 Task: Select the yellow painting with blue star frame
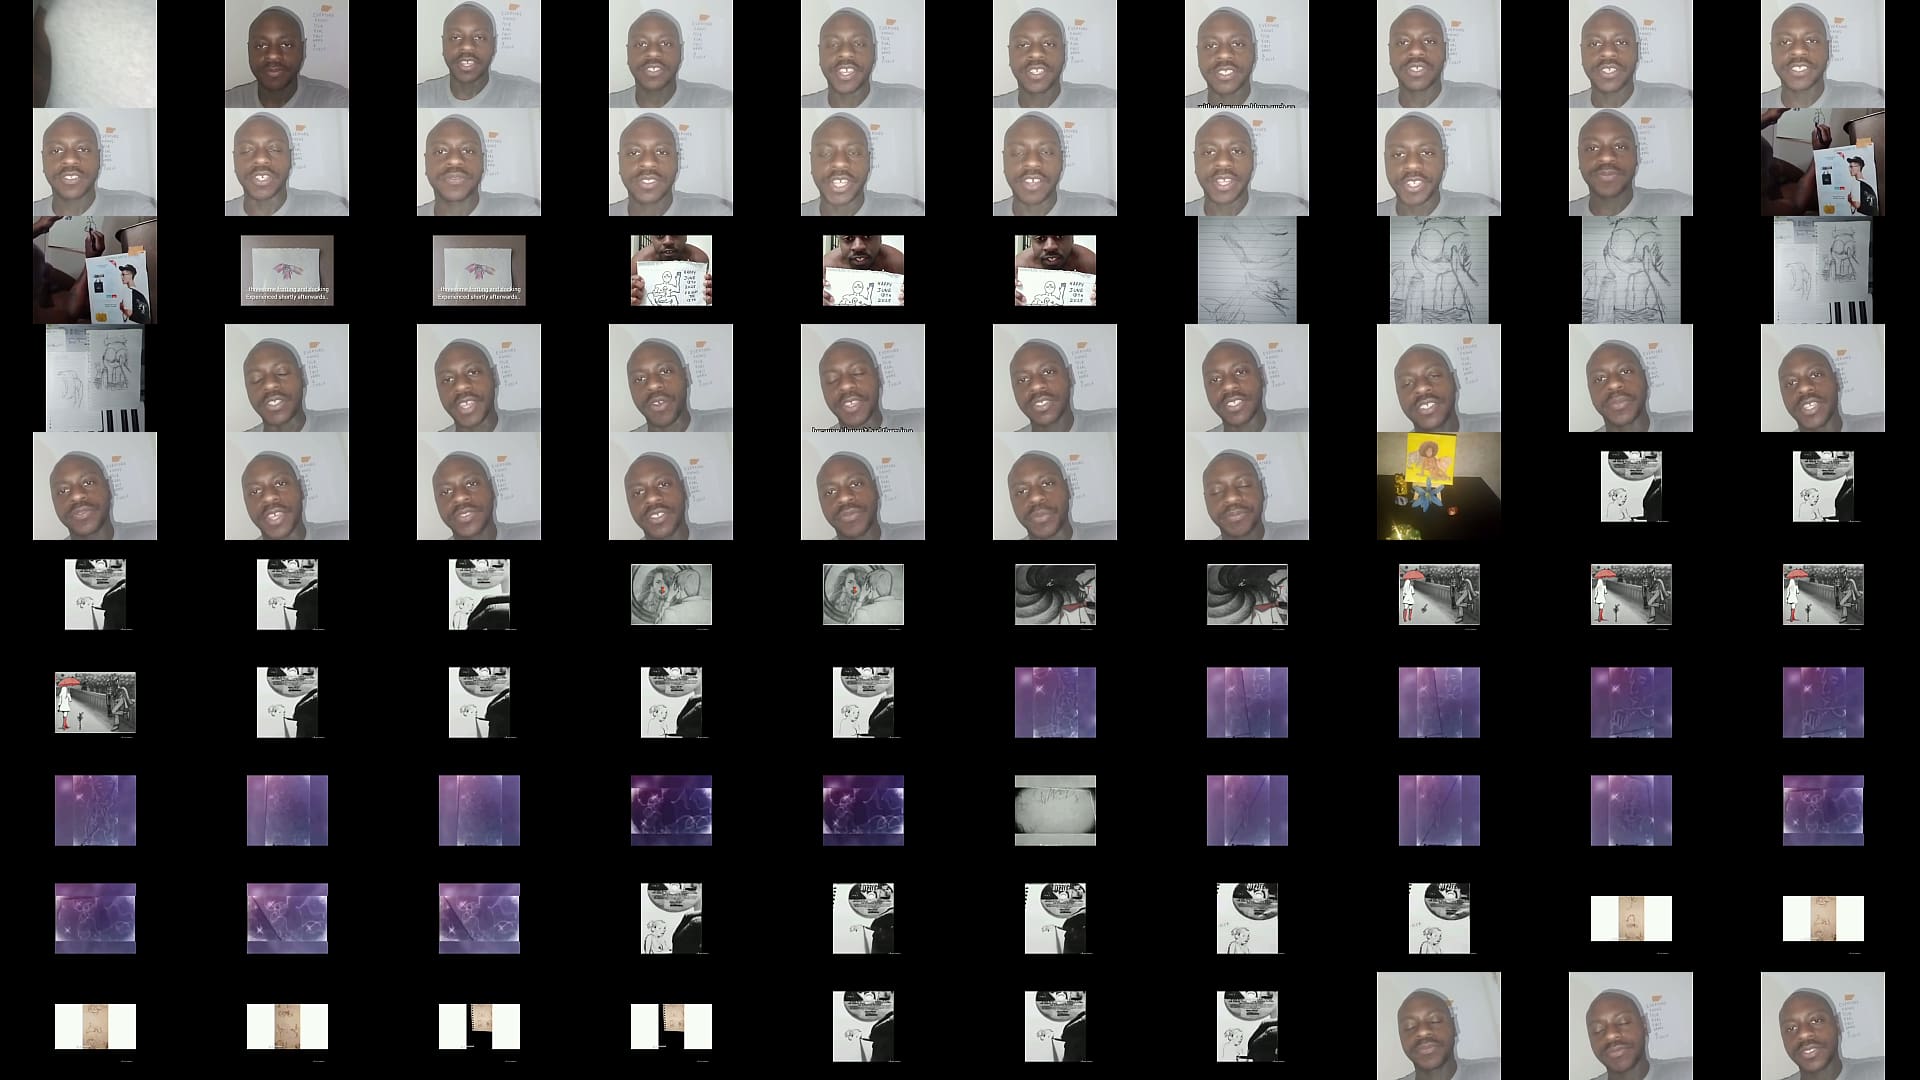pyautogui.click(x=1439, y=486)
